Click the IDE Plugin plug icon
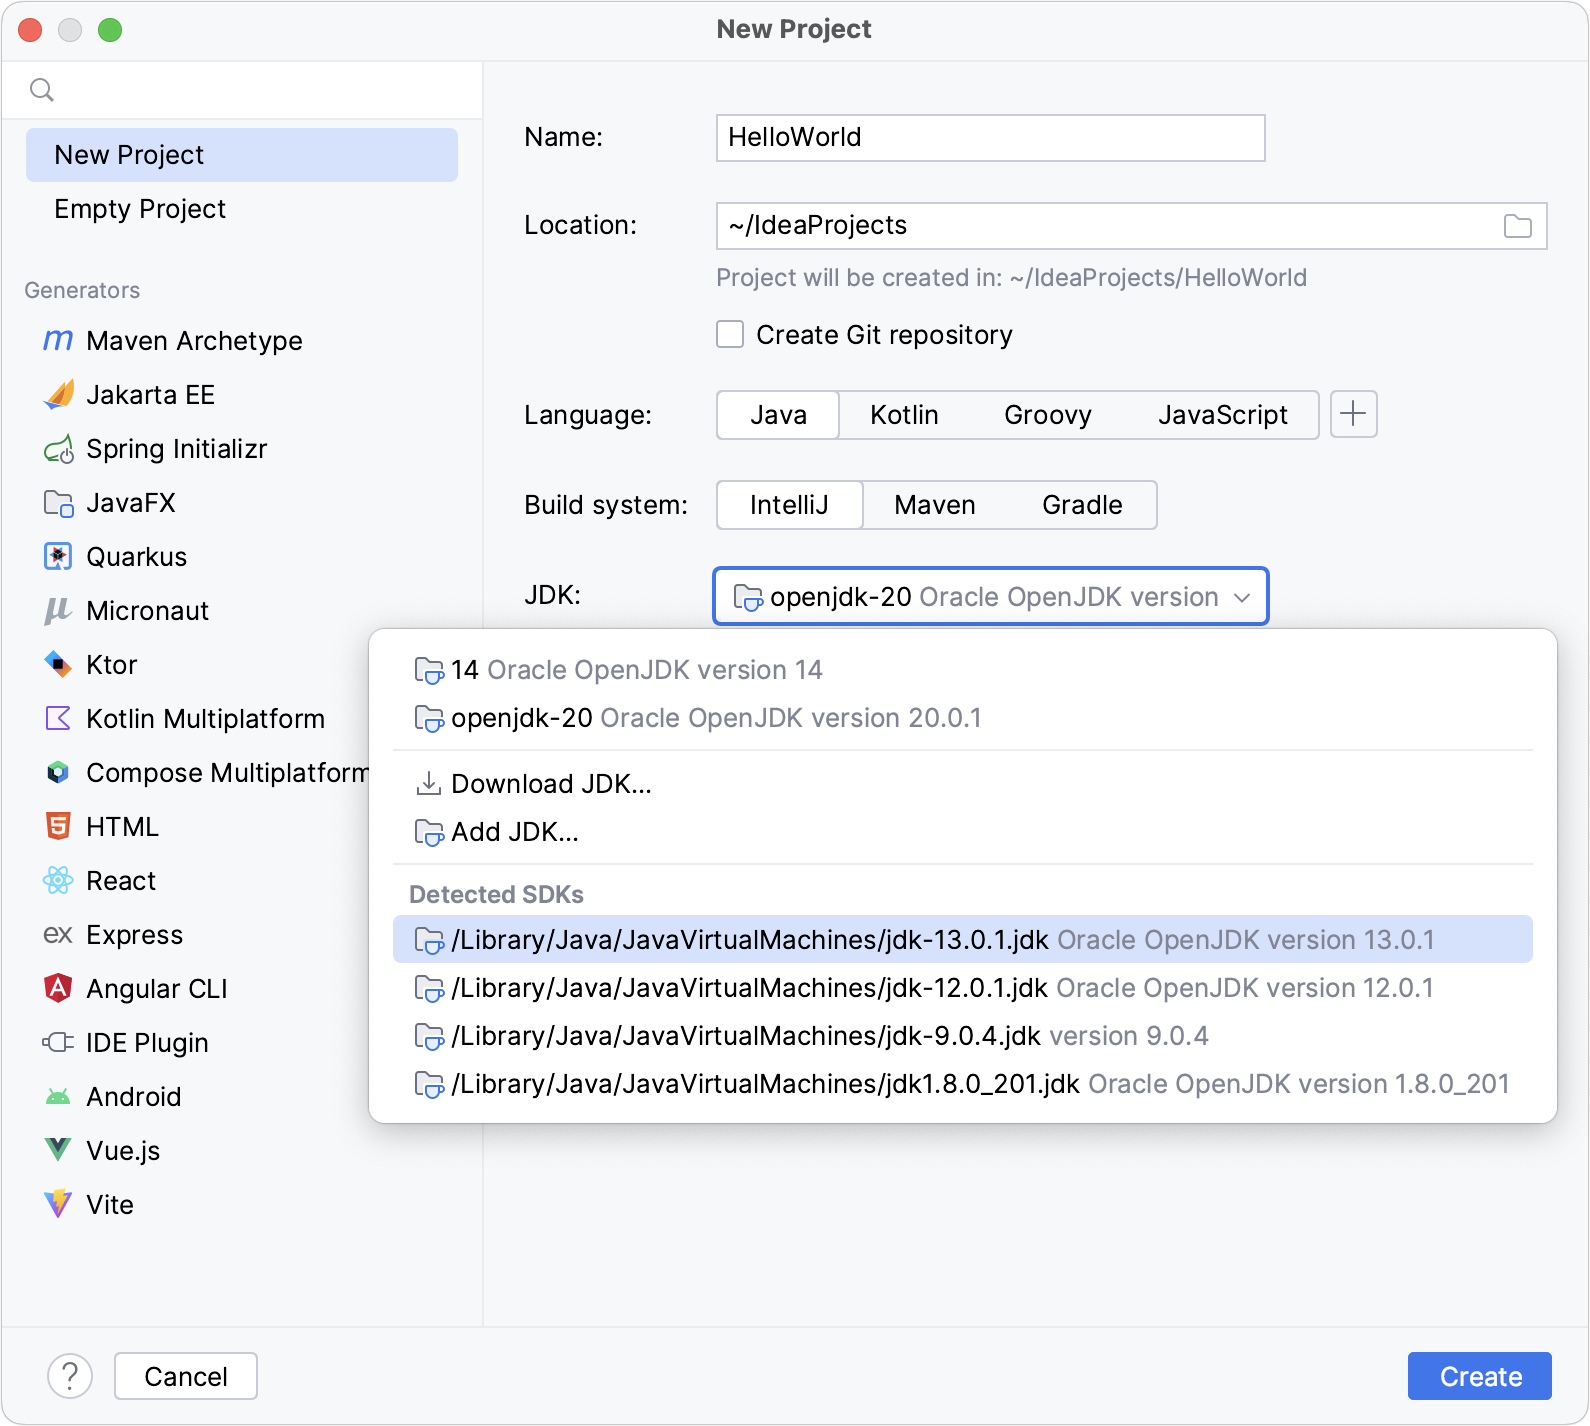Screen dimensions: 1590x1426 point(58,1043)
